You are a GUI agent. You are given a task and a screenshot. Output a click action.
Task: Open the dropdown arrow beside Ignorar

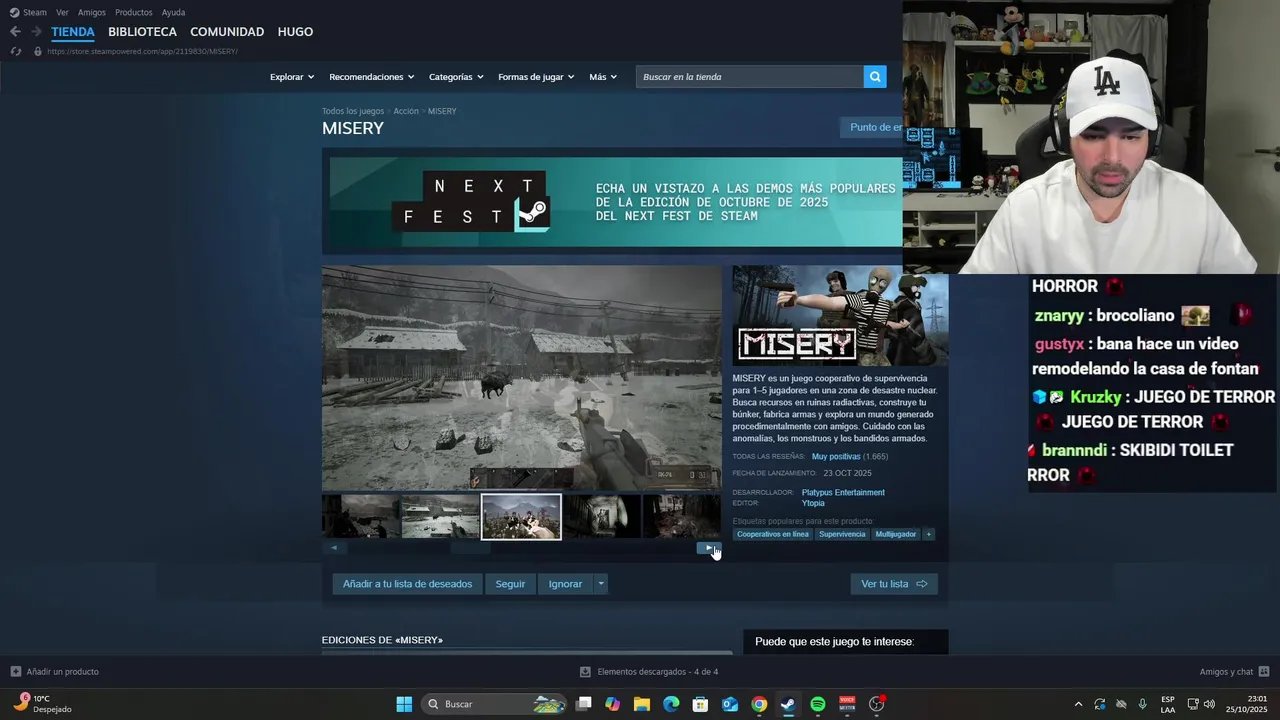click(601, 584)
